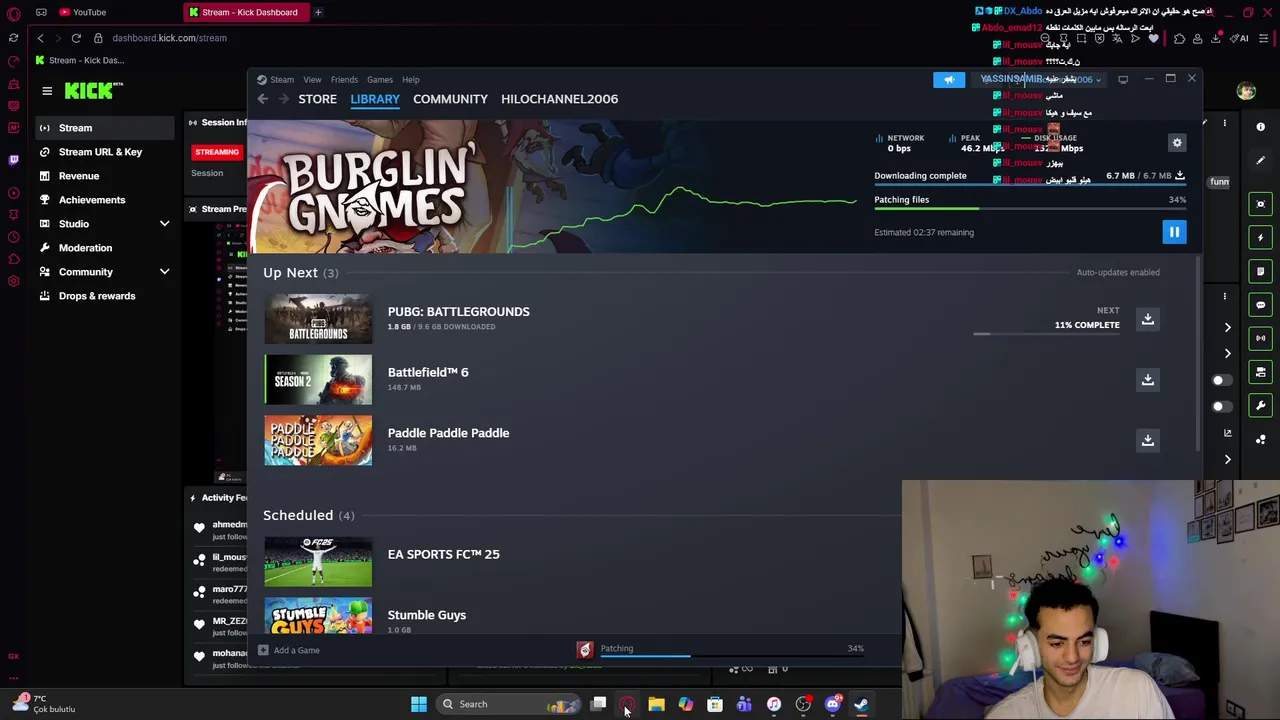1280x720 pixels.
Task: Open the Steam View menu
Action: click(312, 79)
